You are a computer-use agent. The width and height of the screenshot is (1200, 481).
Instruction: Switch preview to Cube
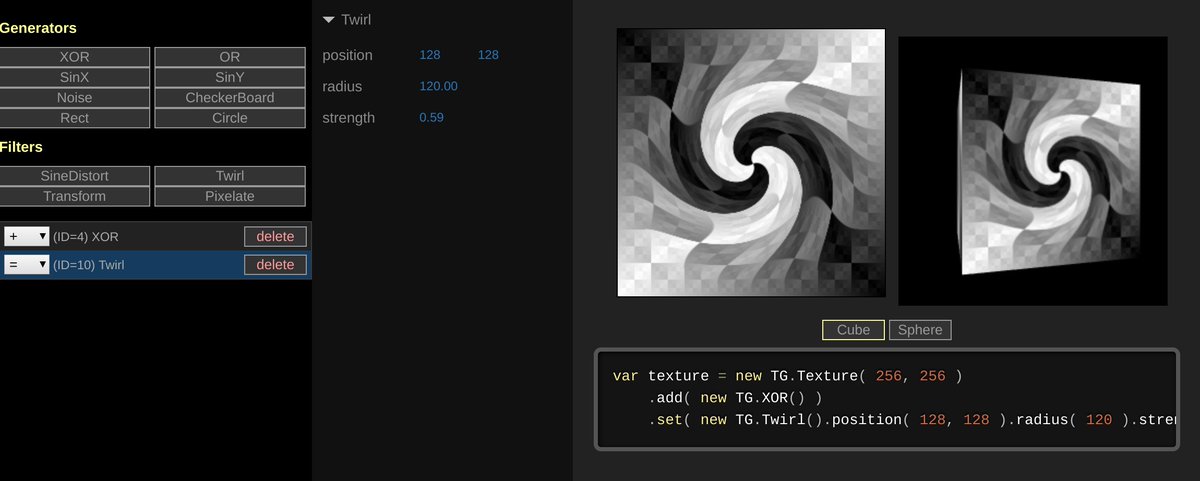pyautogui.click(x=853, y=330)
